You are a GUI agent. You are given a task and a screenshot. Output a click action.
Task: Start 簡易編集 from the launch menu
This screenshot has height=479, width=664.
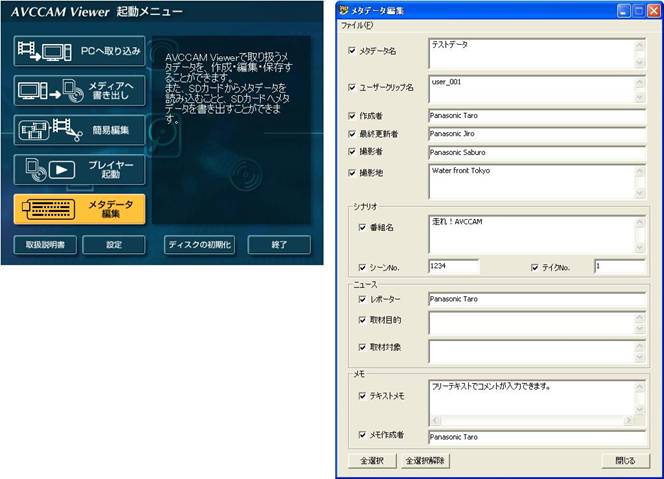[x=79, y=130]
